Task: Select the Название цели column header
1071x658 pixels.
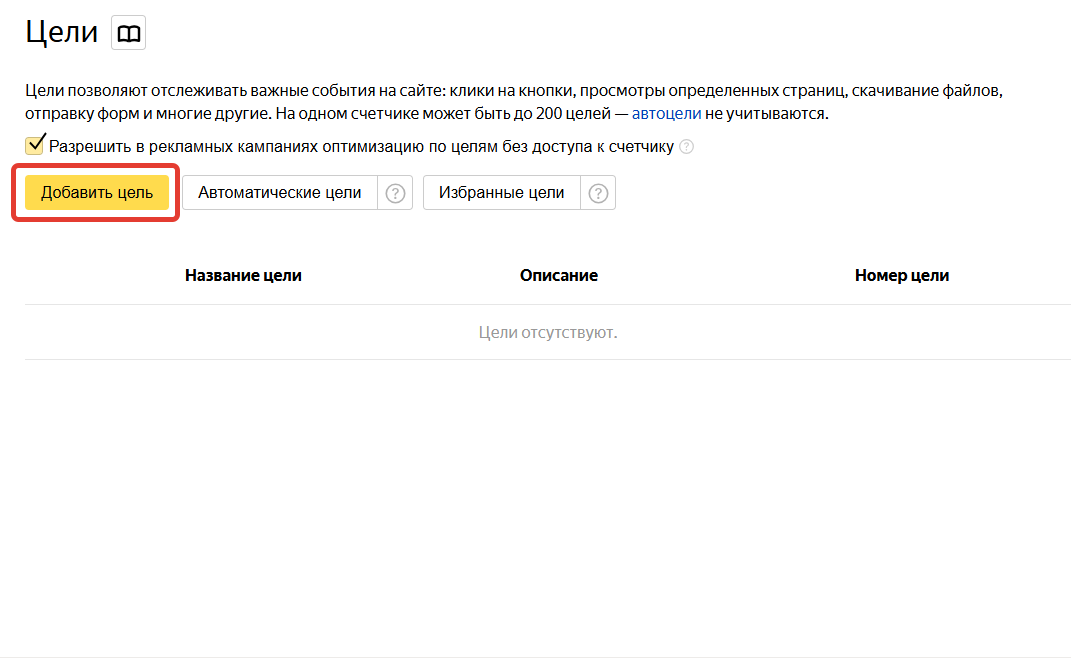Action: pos(243,275)
